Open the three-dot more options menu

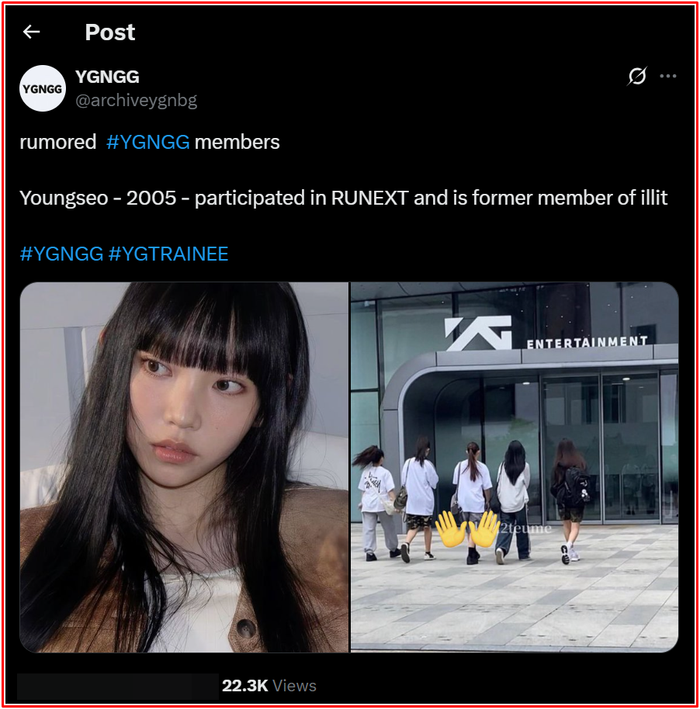(668, 76)
